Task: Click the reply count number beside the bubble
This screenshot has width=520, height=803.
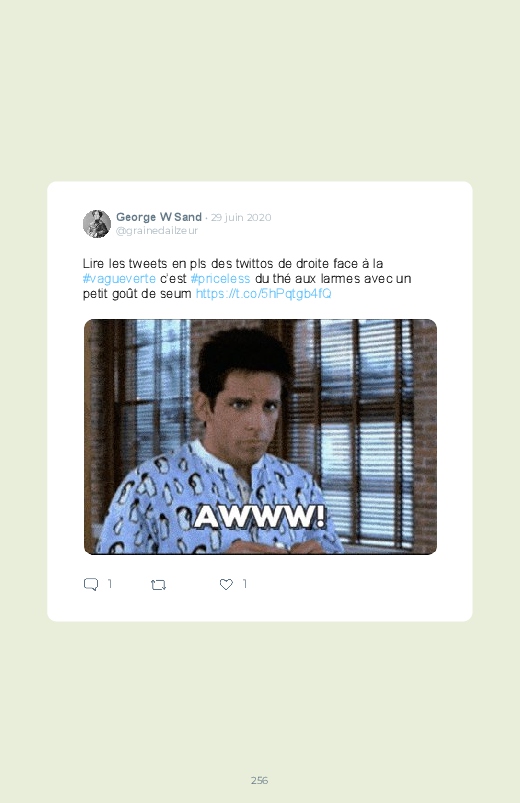Action: tap(109, 584)
